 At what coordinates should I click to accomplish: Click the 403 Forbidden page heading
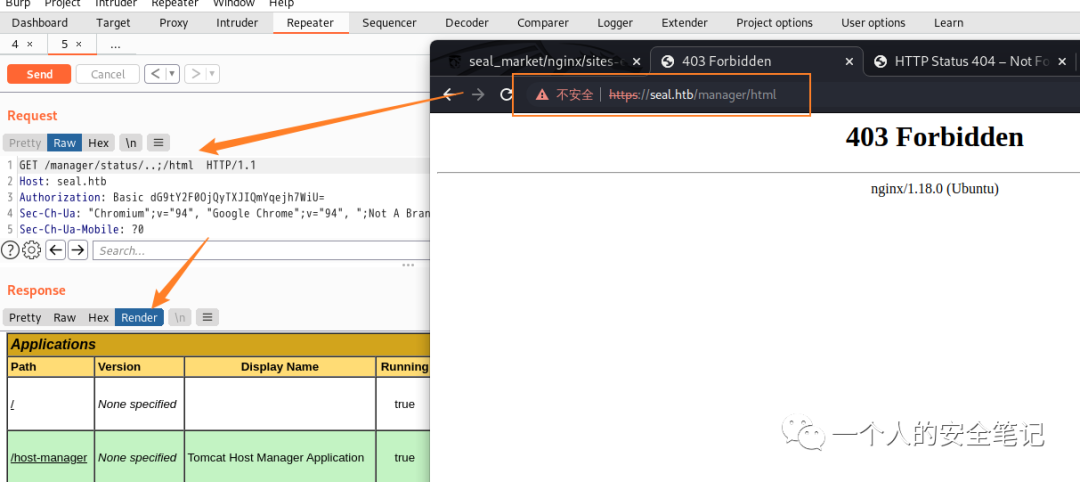(934, 137)
